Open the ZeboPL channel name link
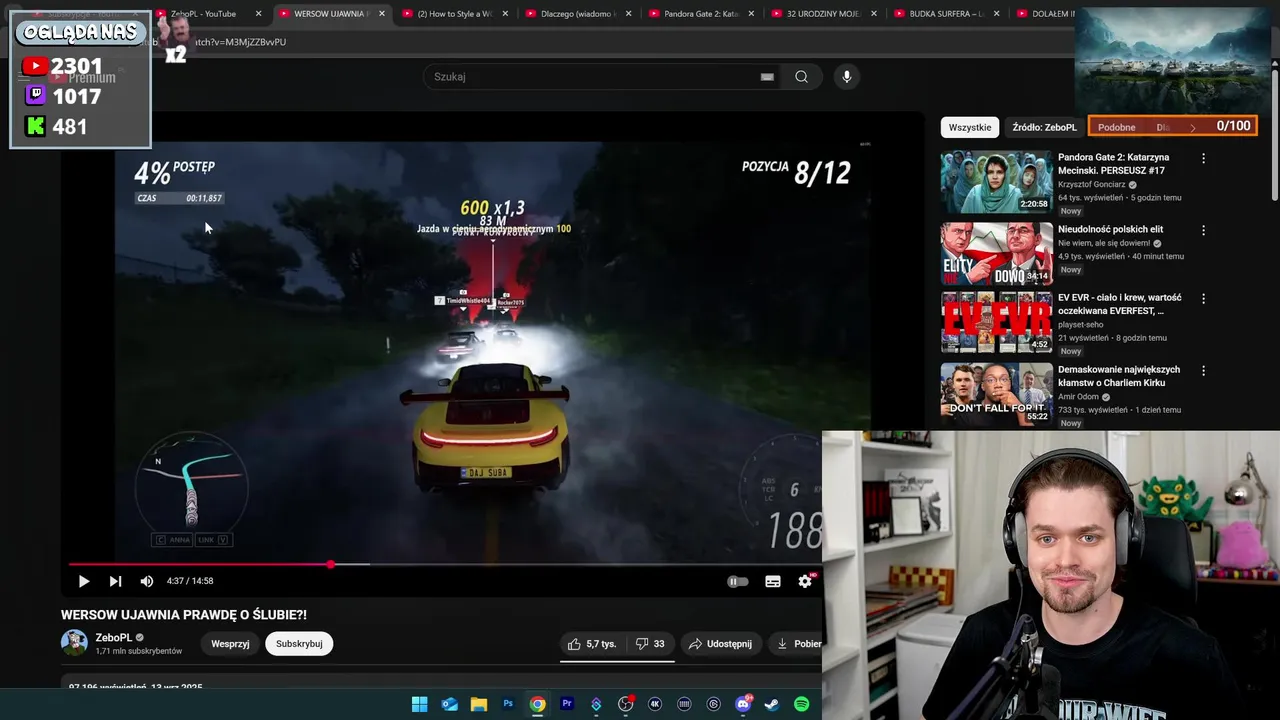The width and height of the screenshot is (1280, 720). click(113, 638)
